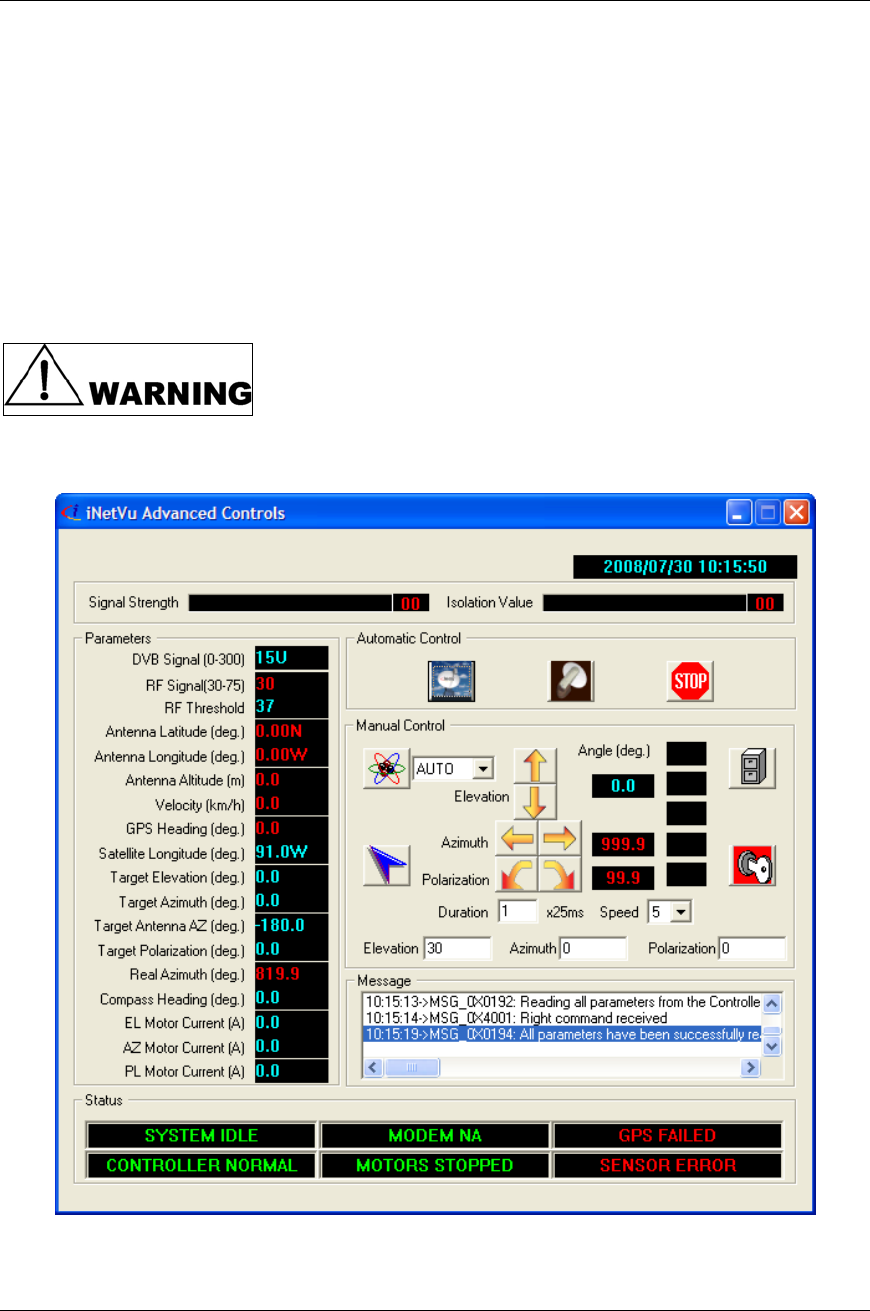The image size is (870, 1311).
Task: Click the atom icon in Manual Control
Action: point(386,768)
